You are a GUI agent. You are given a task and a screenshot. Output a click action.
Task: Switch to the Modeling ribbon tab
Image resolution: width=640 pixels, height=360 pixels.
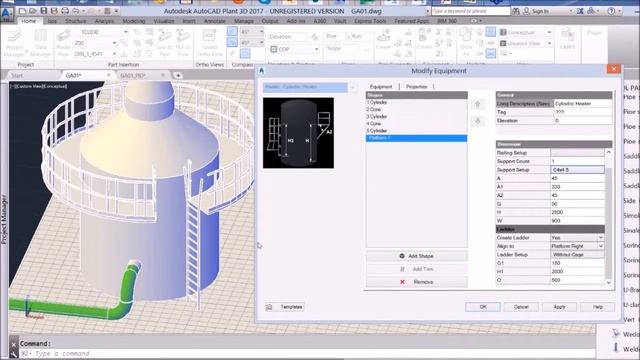point(133,21)
